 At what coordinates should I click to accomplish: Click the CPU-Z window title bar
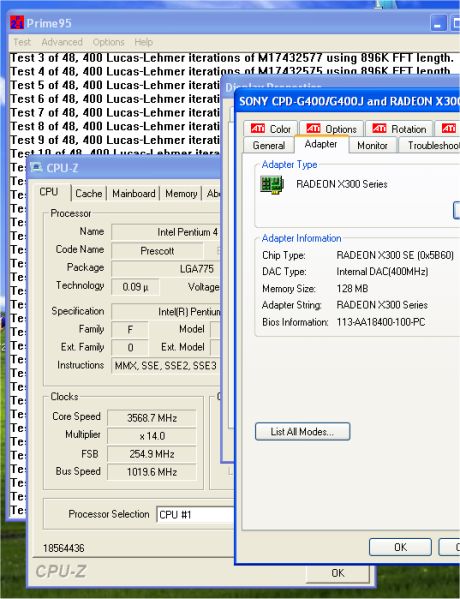click(x=124, y=168)
